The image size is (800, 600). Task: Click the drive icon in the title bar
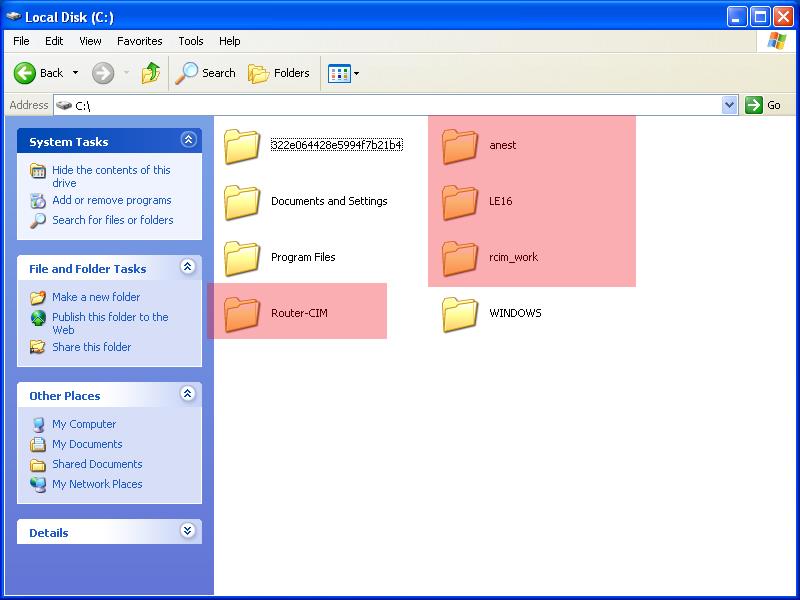click(13, 16)
